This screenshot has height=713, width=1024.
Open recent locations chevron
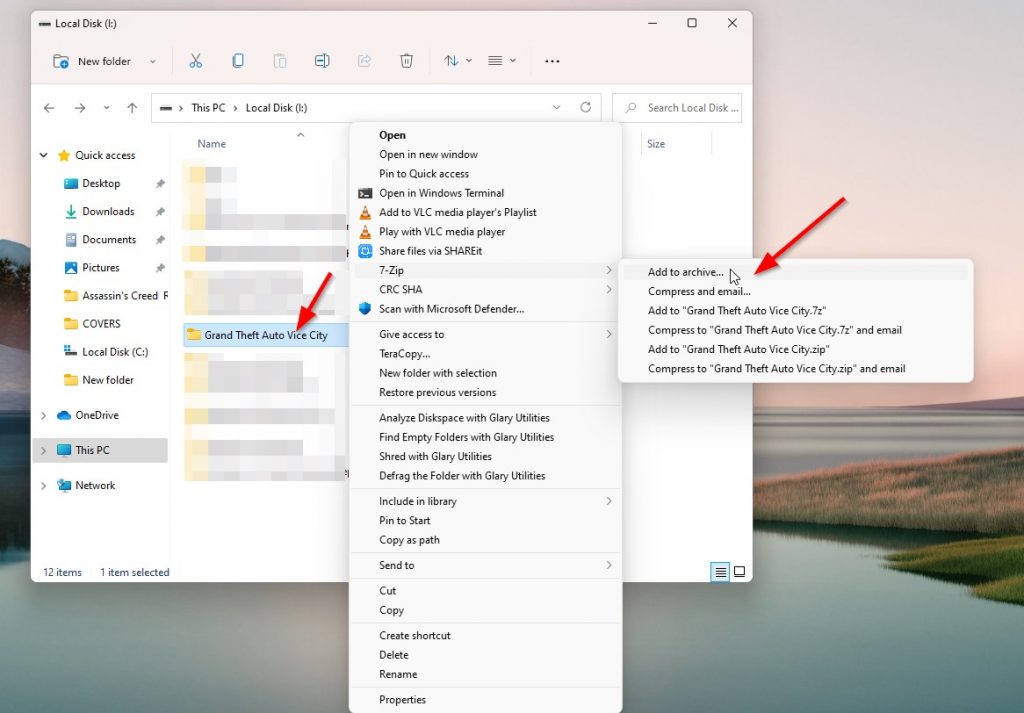tap(106, 108)
